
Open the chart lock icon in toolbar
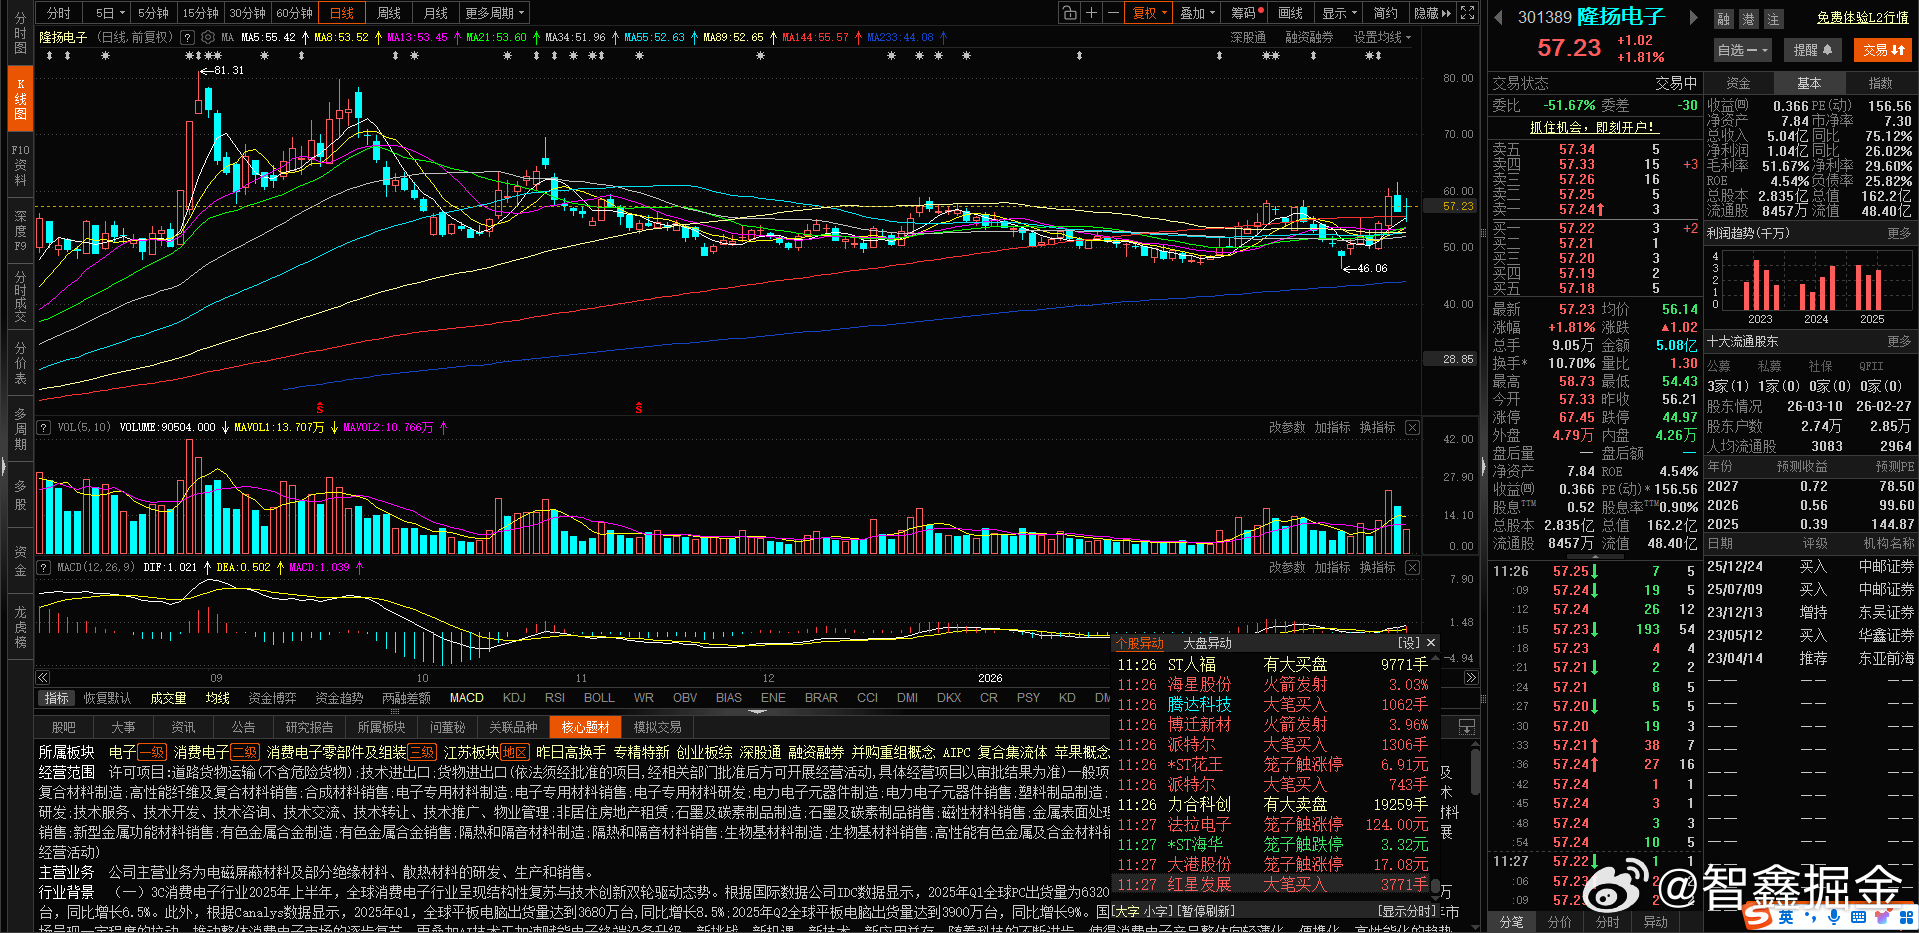pyautogui.click(x=1070, y=13)
